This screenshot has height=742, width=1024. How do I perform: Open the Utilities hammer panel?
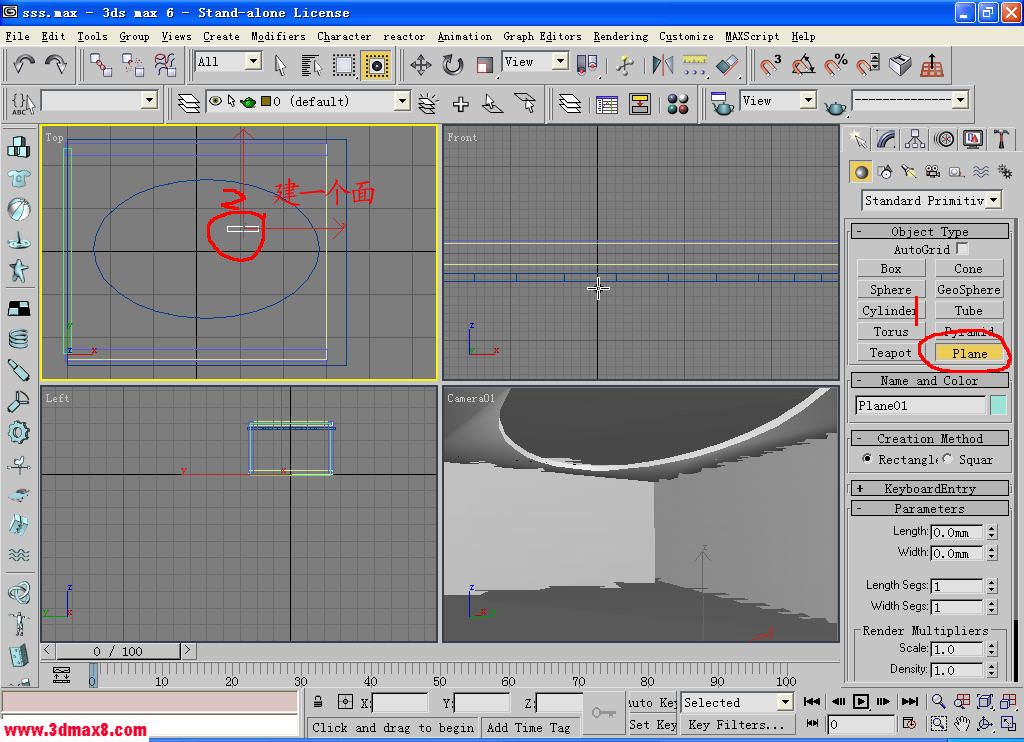1001,139
